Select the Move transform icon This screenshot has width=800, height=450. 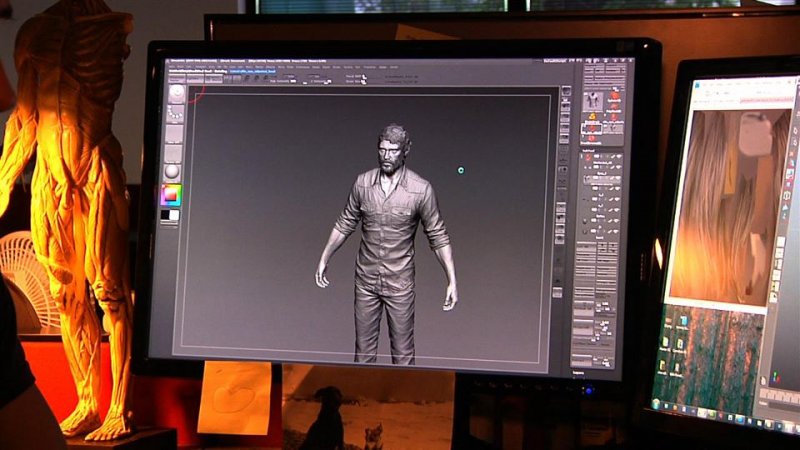click(x=247, y=79)
